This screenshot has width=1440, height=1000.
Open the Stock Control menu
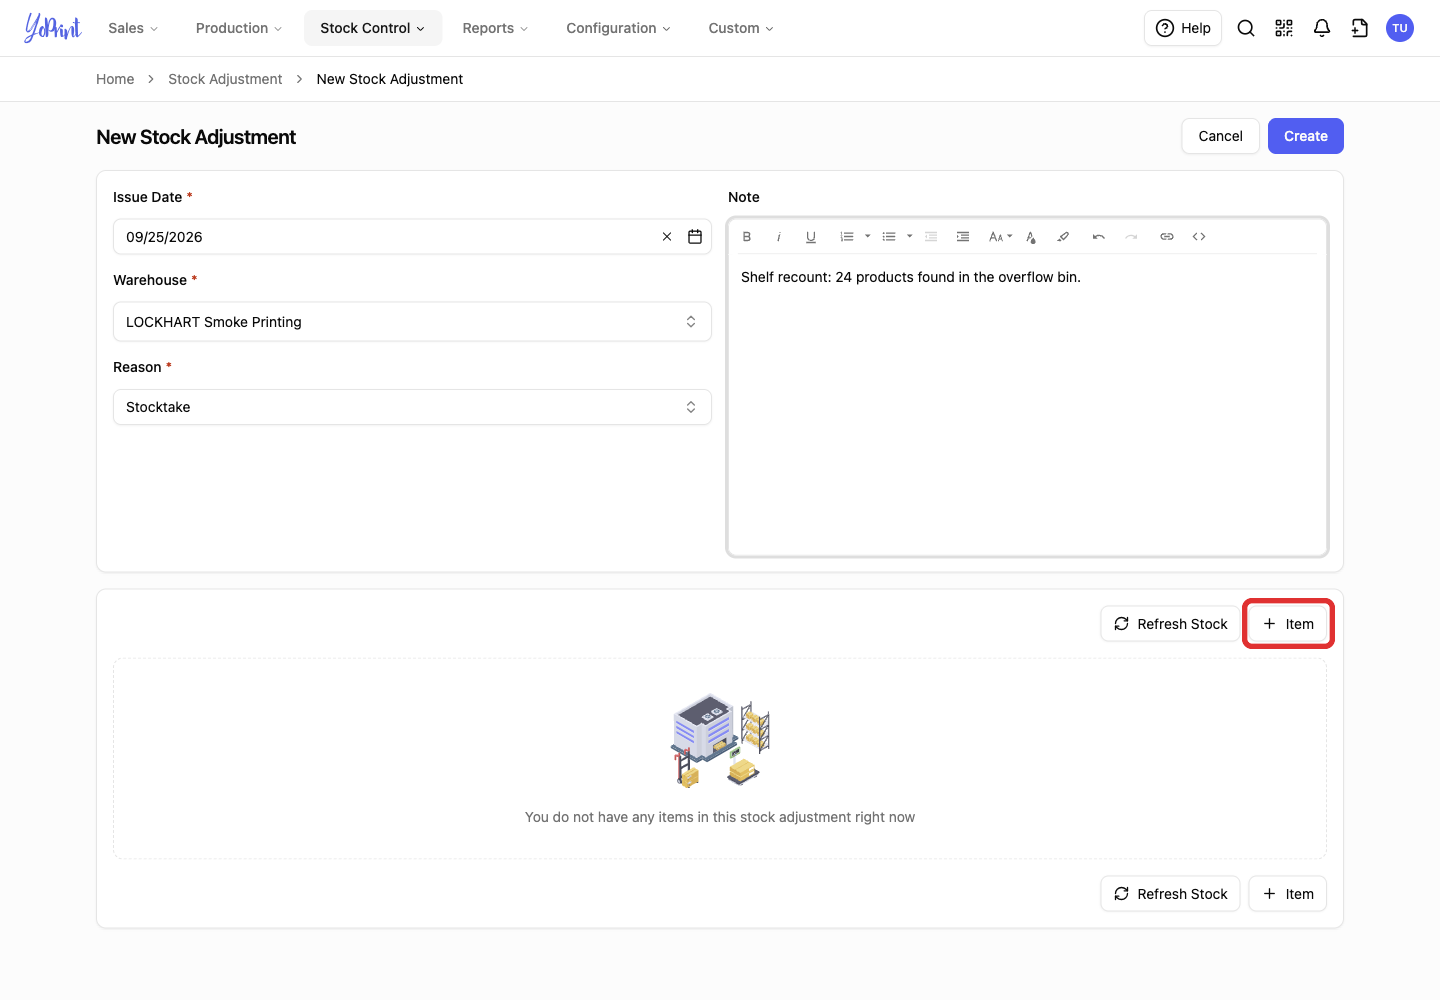[373, 28]
